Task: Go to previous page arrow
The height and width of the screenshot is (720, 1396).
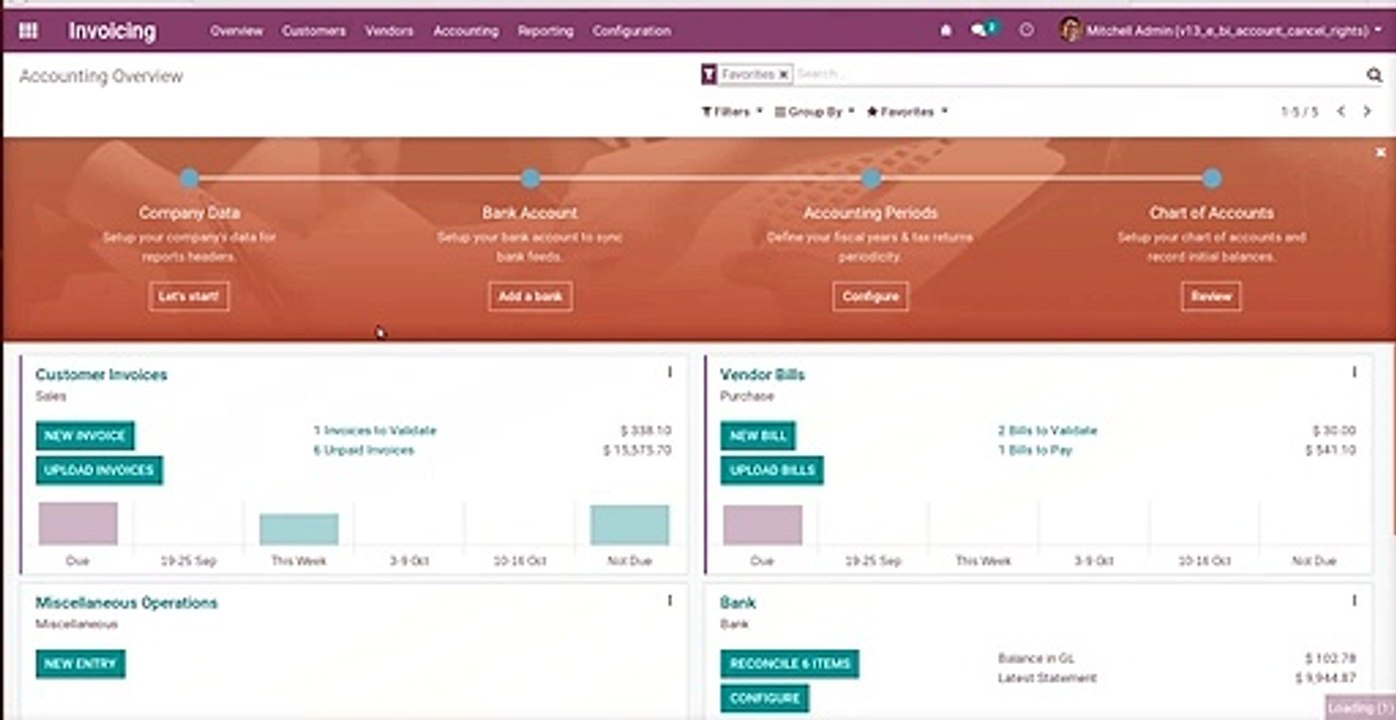Action: click(1341, 112)
